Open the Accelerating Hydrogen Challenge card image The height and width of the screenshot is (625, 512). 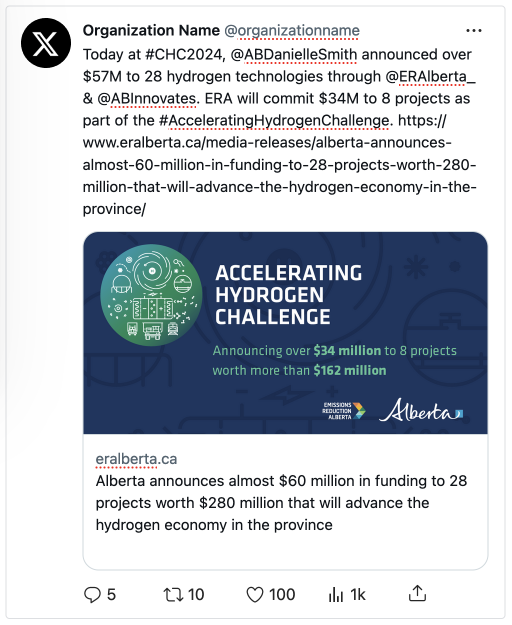pyautogui.click(x=285, y=333)
